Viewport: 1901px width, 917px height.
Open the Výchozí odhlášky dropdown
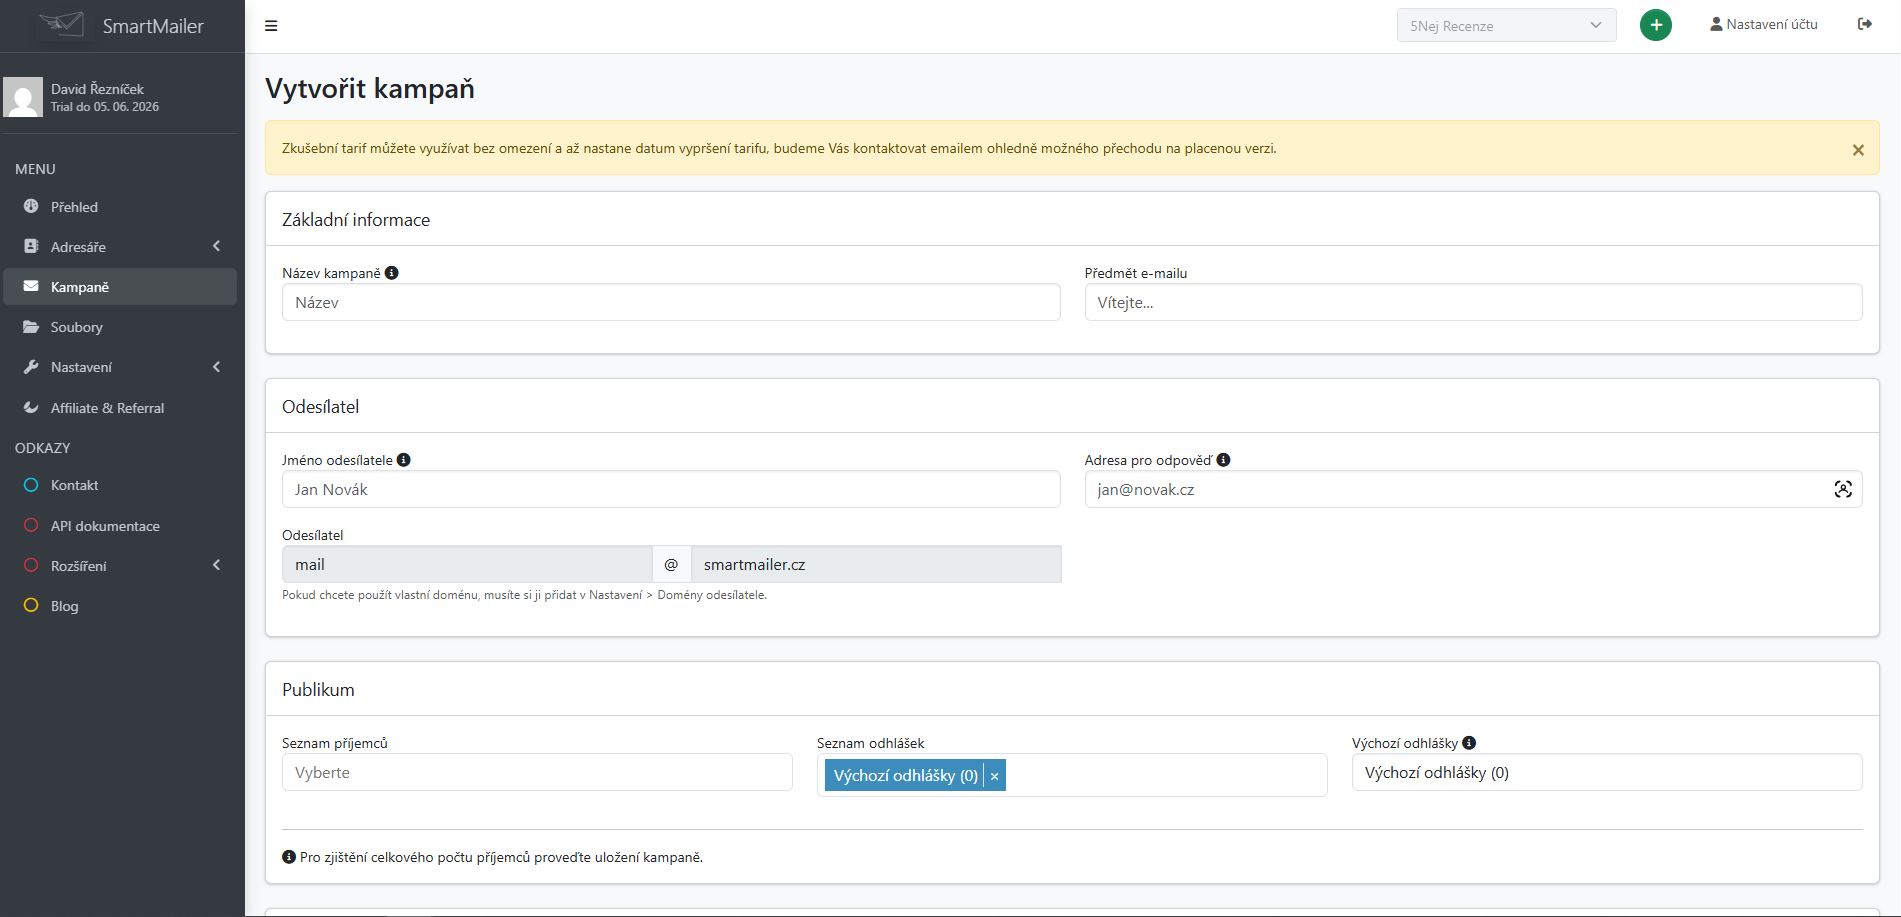(1607, 772)
